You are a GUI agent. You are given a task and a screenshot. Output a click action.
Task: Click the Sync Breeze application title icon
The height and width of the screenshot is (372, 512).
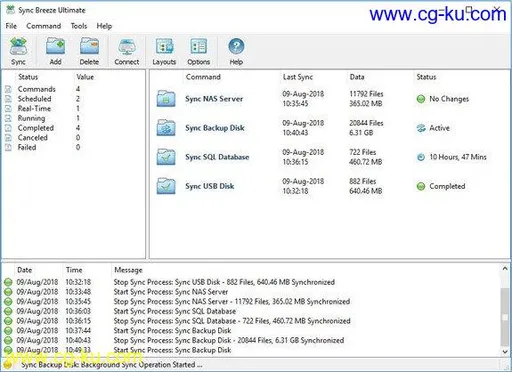coord(10,10)
